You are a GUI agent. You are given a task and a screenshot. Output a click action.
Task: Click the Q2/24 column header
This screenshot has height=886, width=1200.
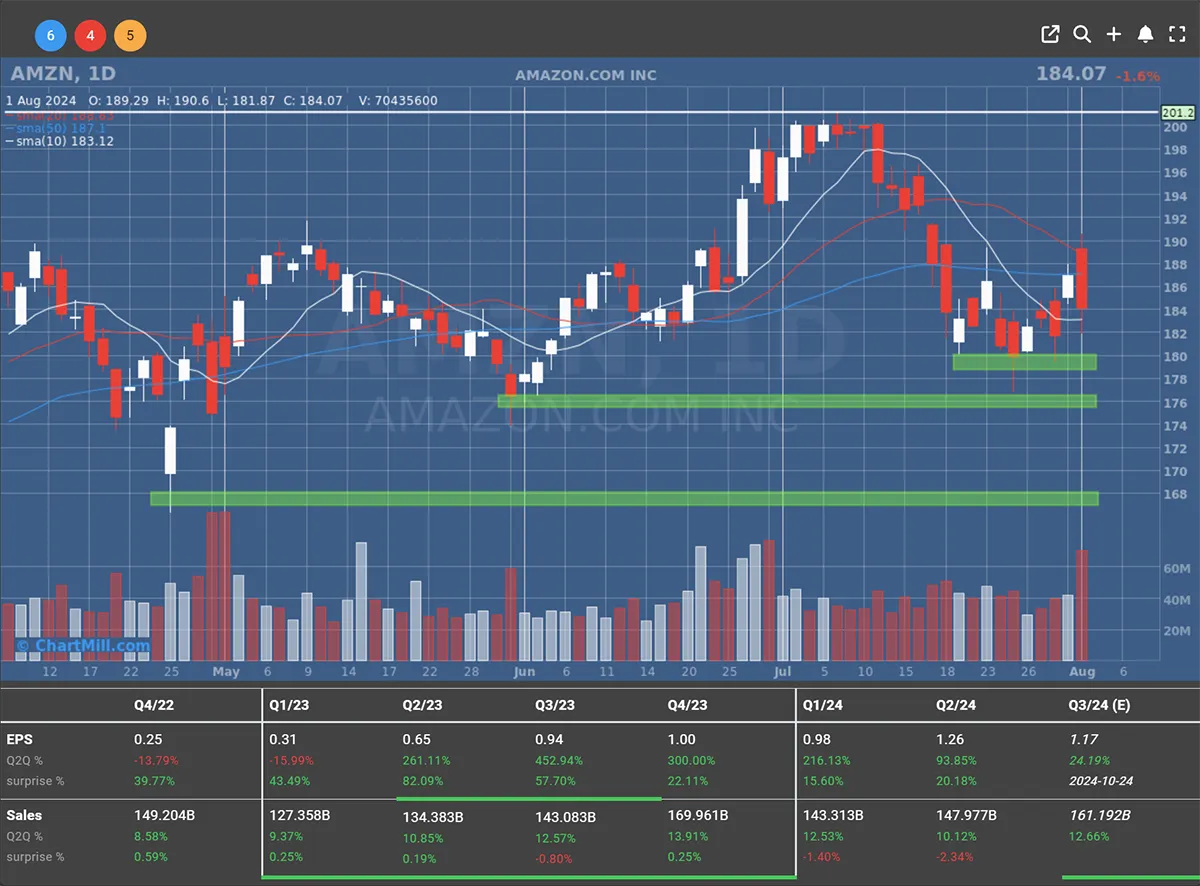pos(956,705)
